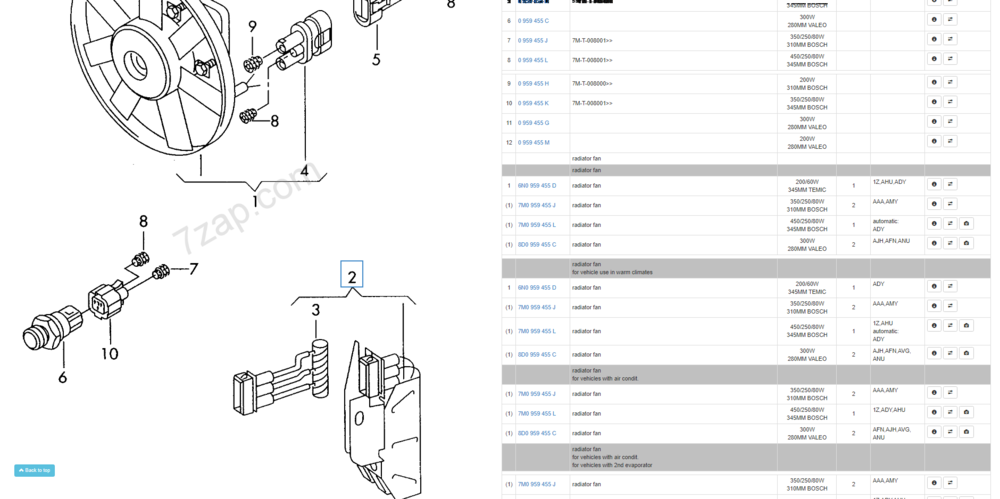This screenshot has width=1000, height=499.
Task: Show info for 6N0 959 455 D with 1Z,AHU,ADY
Action: click(934, 184)
